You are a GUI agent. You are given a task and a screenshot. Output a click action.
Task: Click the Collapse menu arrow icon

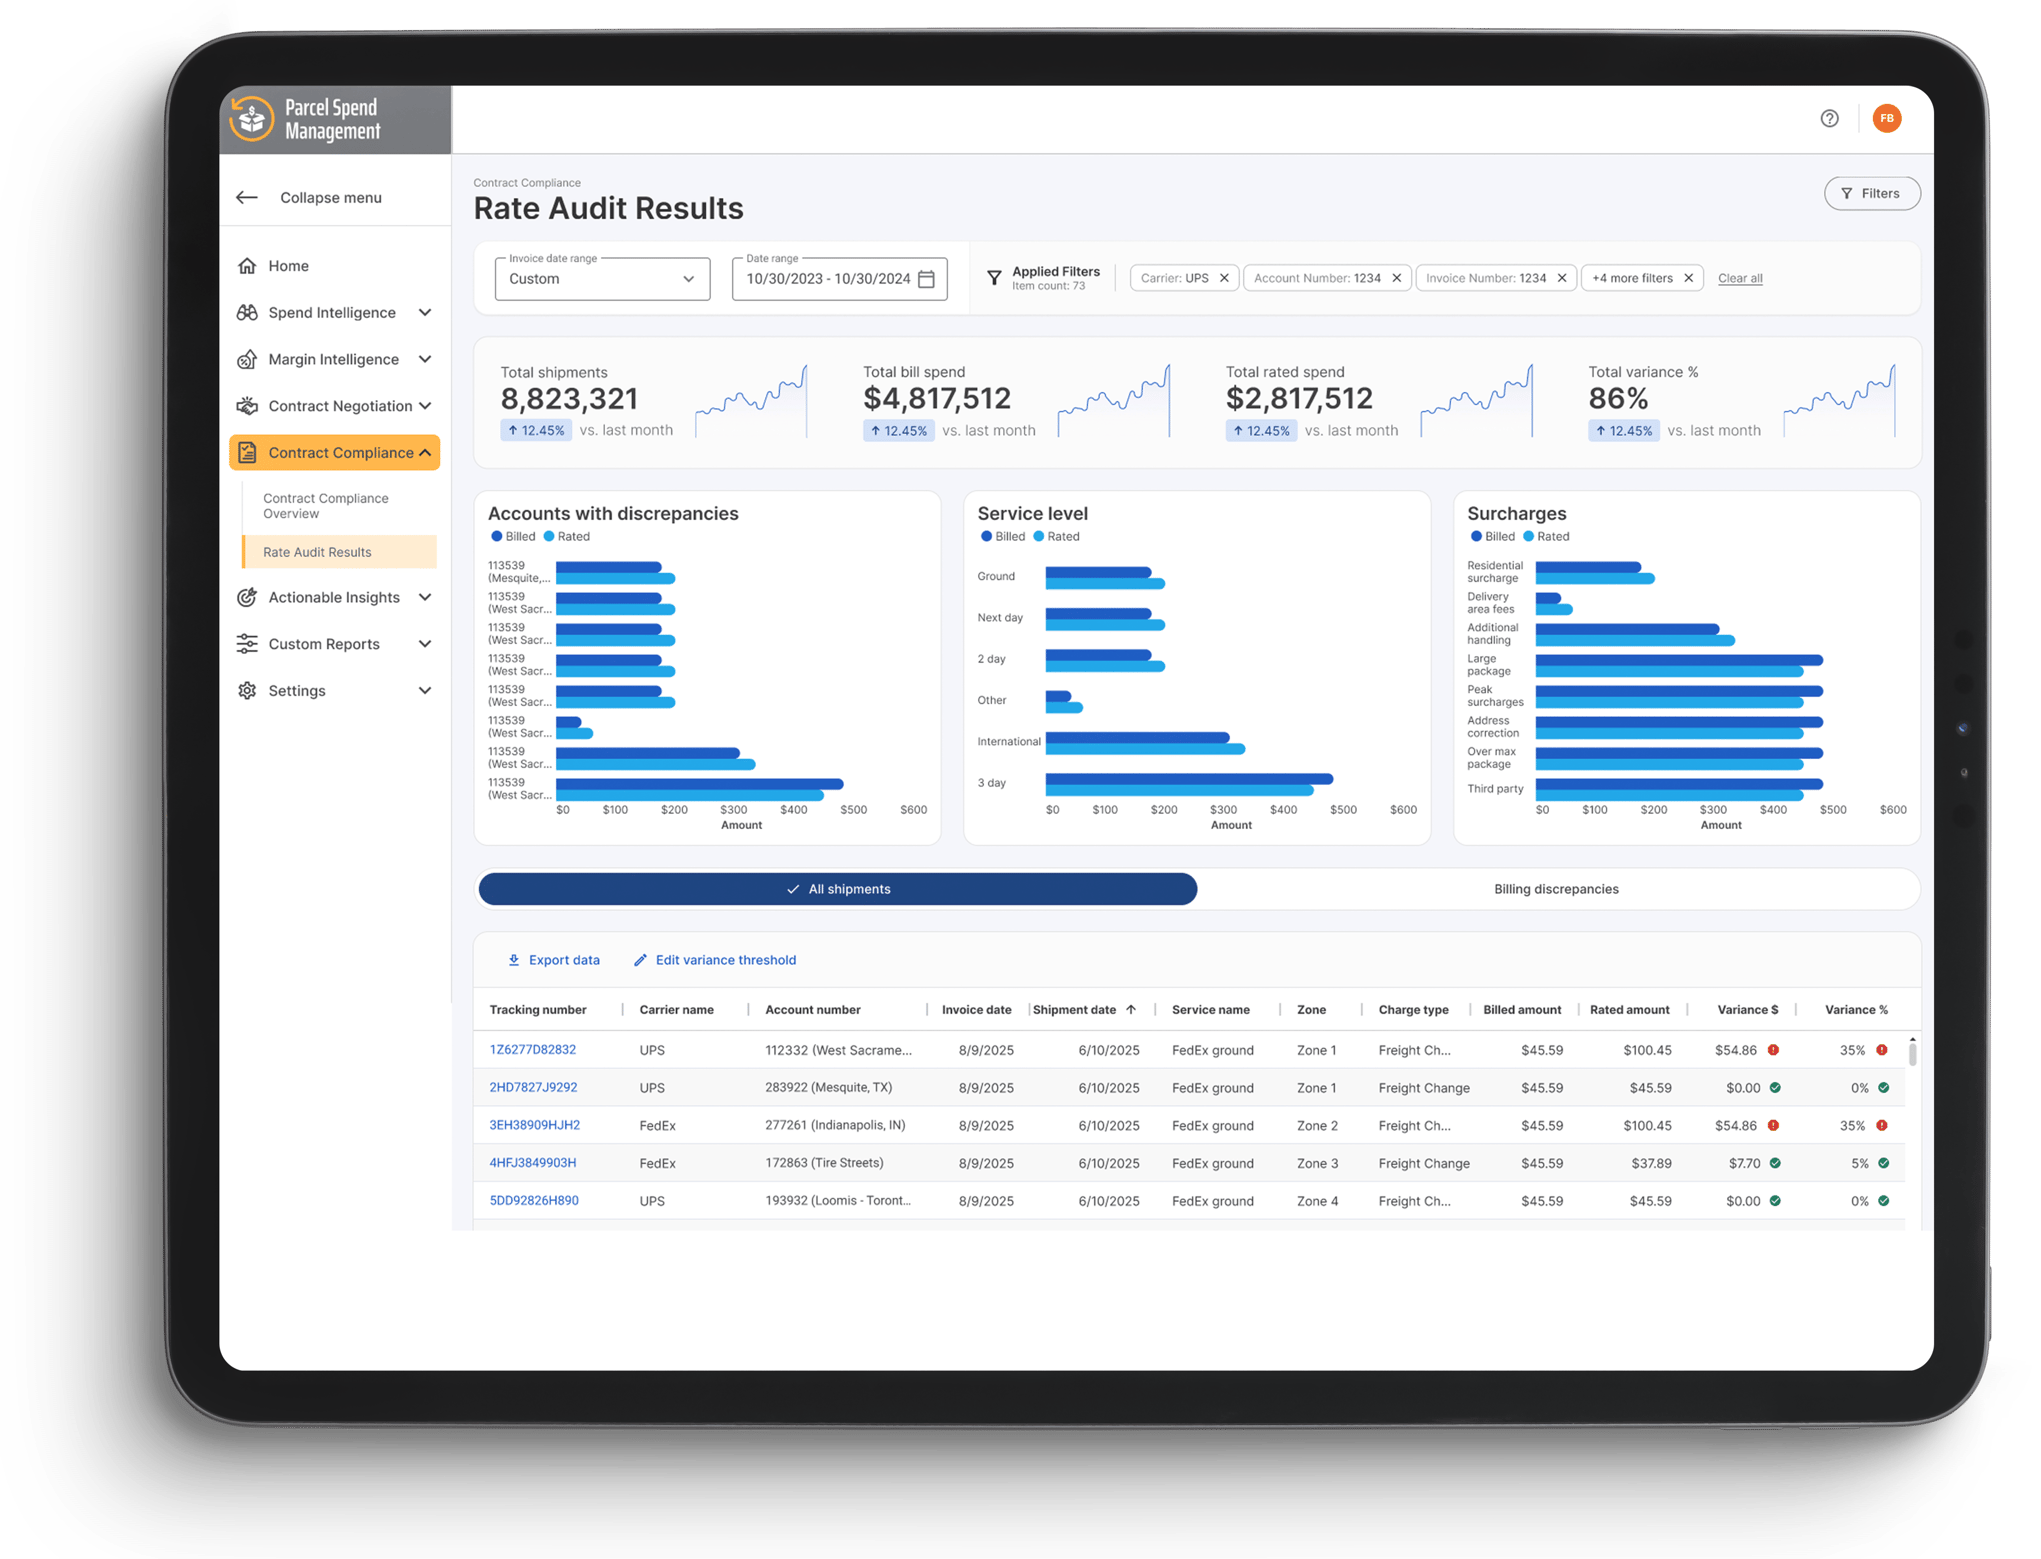[x=247, y=198]
